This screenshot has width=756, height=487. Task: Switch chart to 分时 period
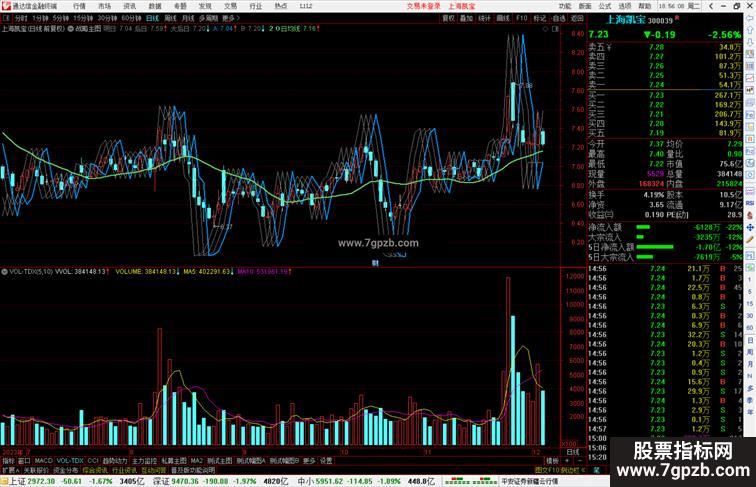[21, 18]
